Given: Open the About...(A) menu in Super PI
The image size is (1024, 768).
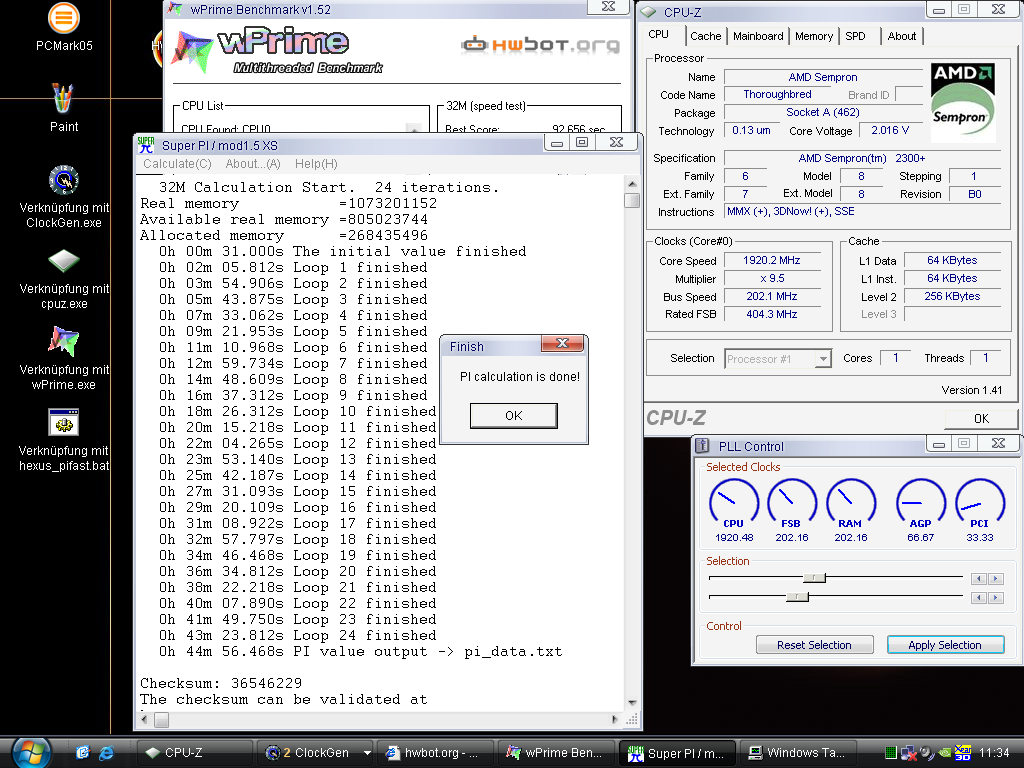Looking at the screenshot, I should 253,164.
